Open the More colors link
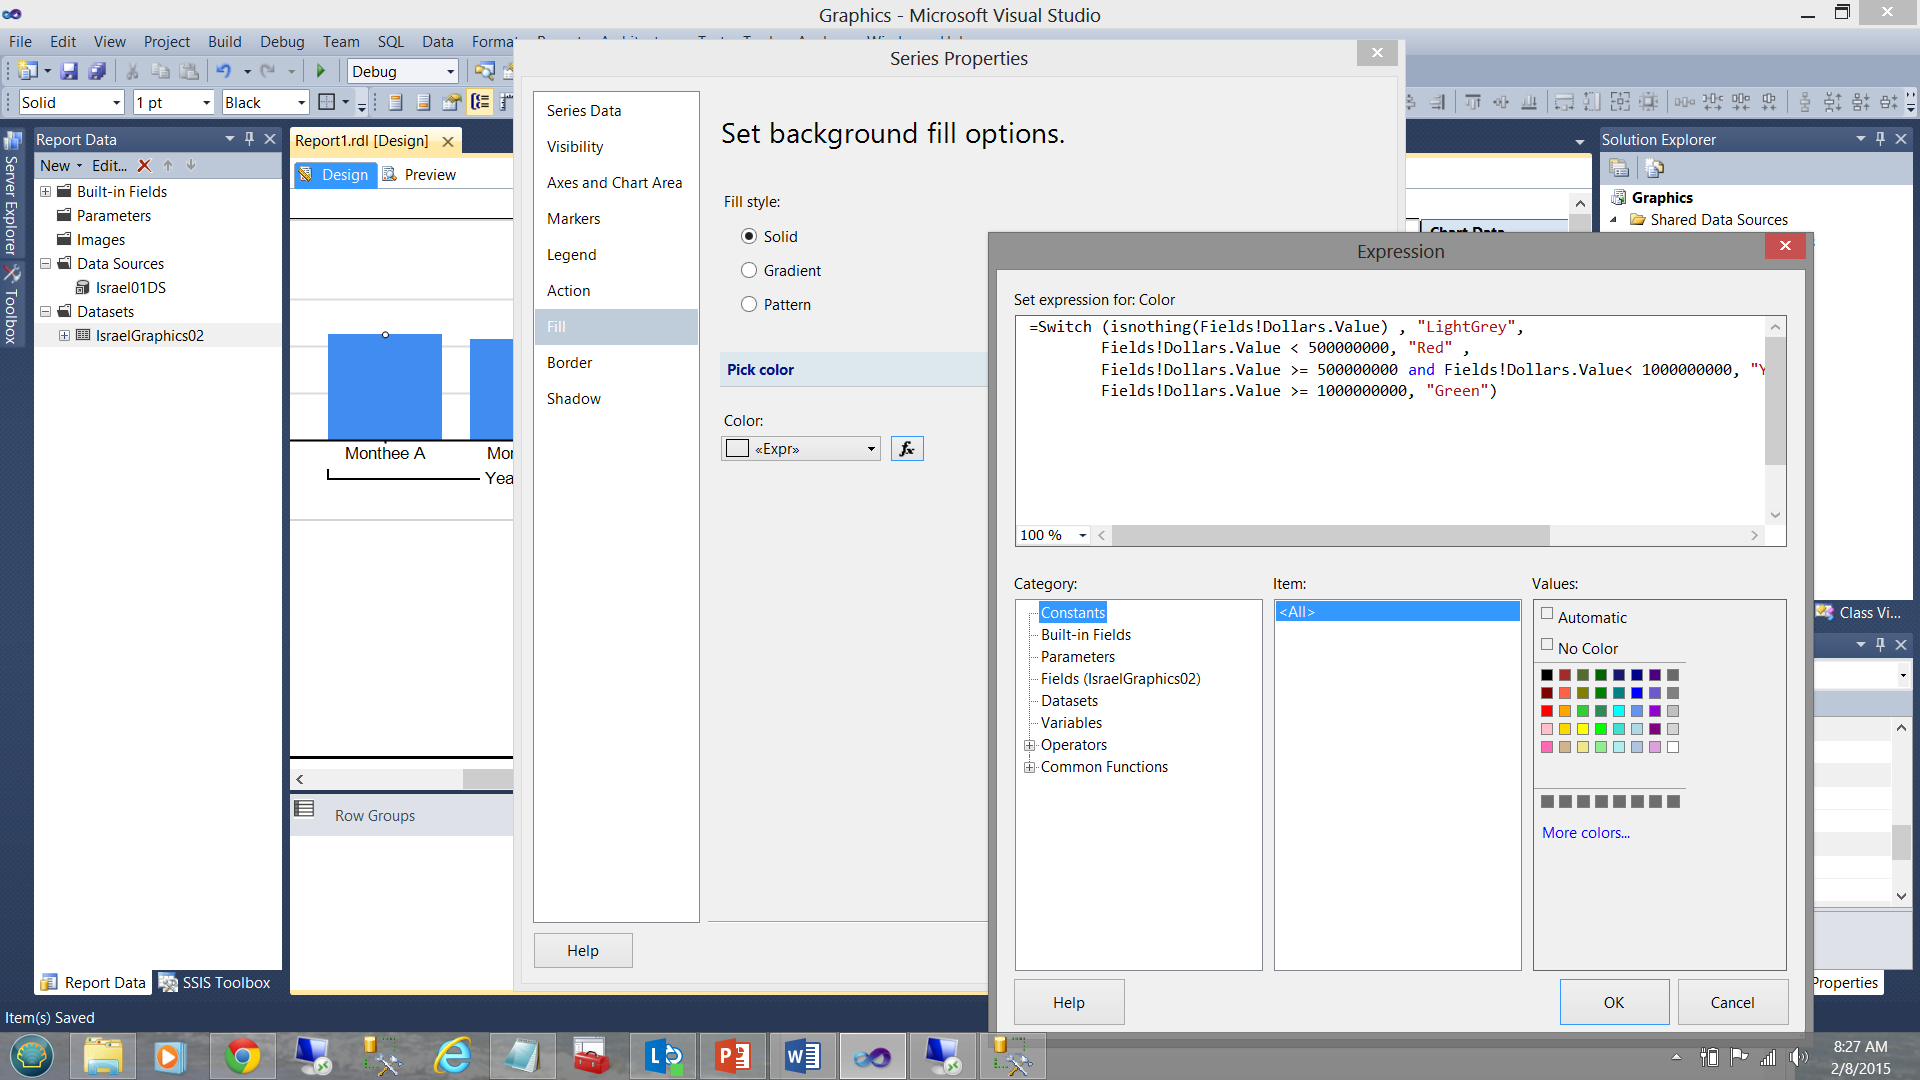 (1585, 833)
